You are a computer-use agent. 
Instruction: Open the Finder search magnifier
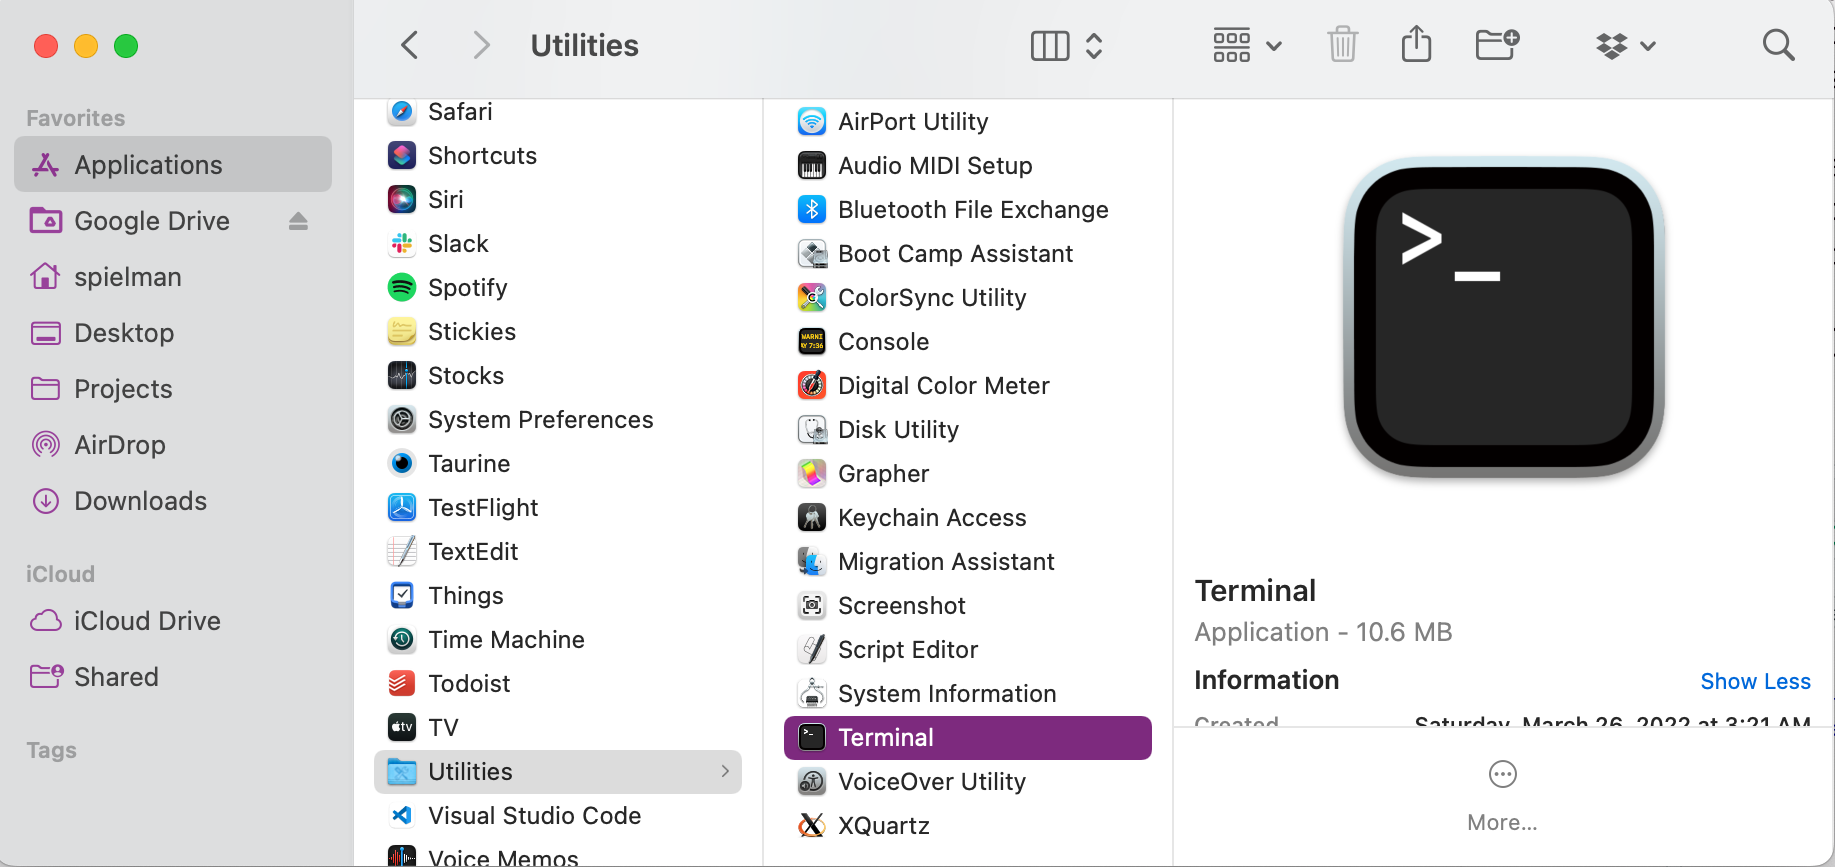pos(1778,45)
